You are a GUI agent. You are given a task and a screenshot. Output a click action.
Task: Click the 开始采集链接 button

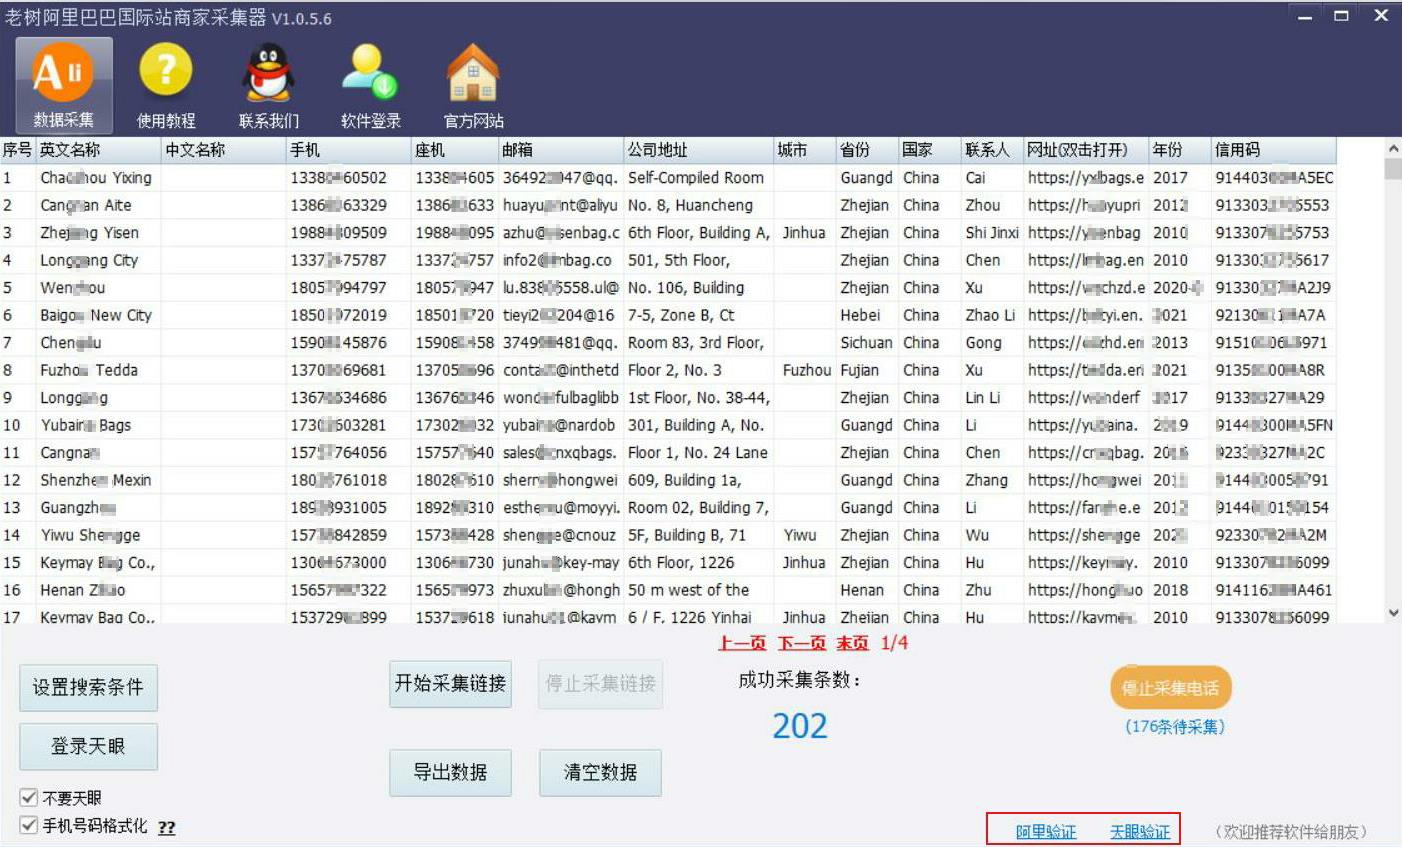pos(450,684)
